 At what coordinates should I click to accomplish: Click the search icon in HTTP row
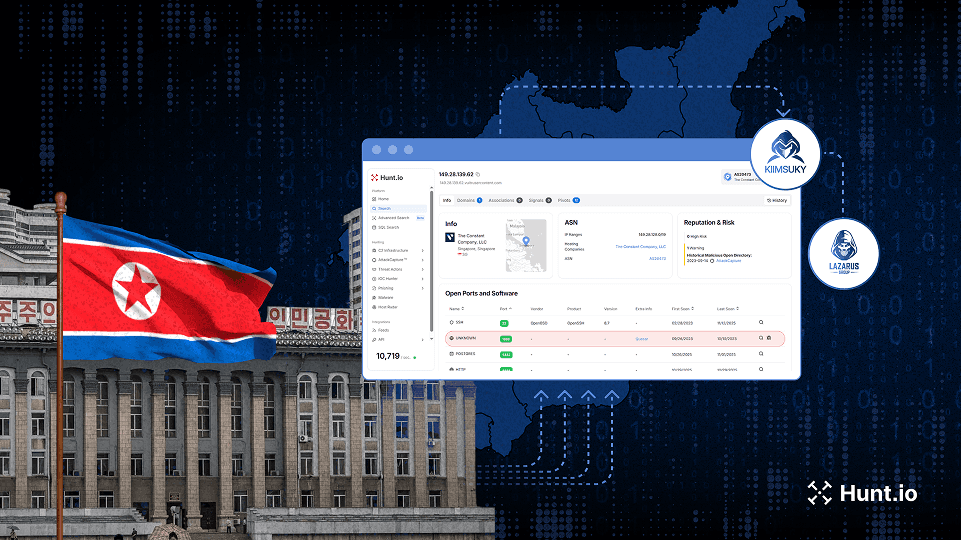(761, 369)
